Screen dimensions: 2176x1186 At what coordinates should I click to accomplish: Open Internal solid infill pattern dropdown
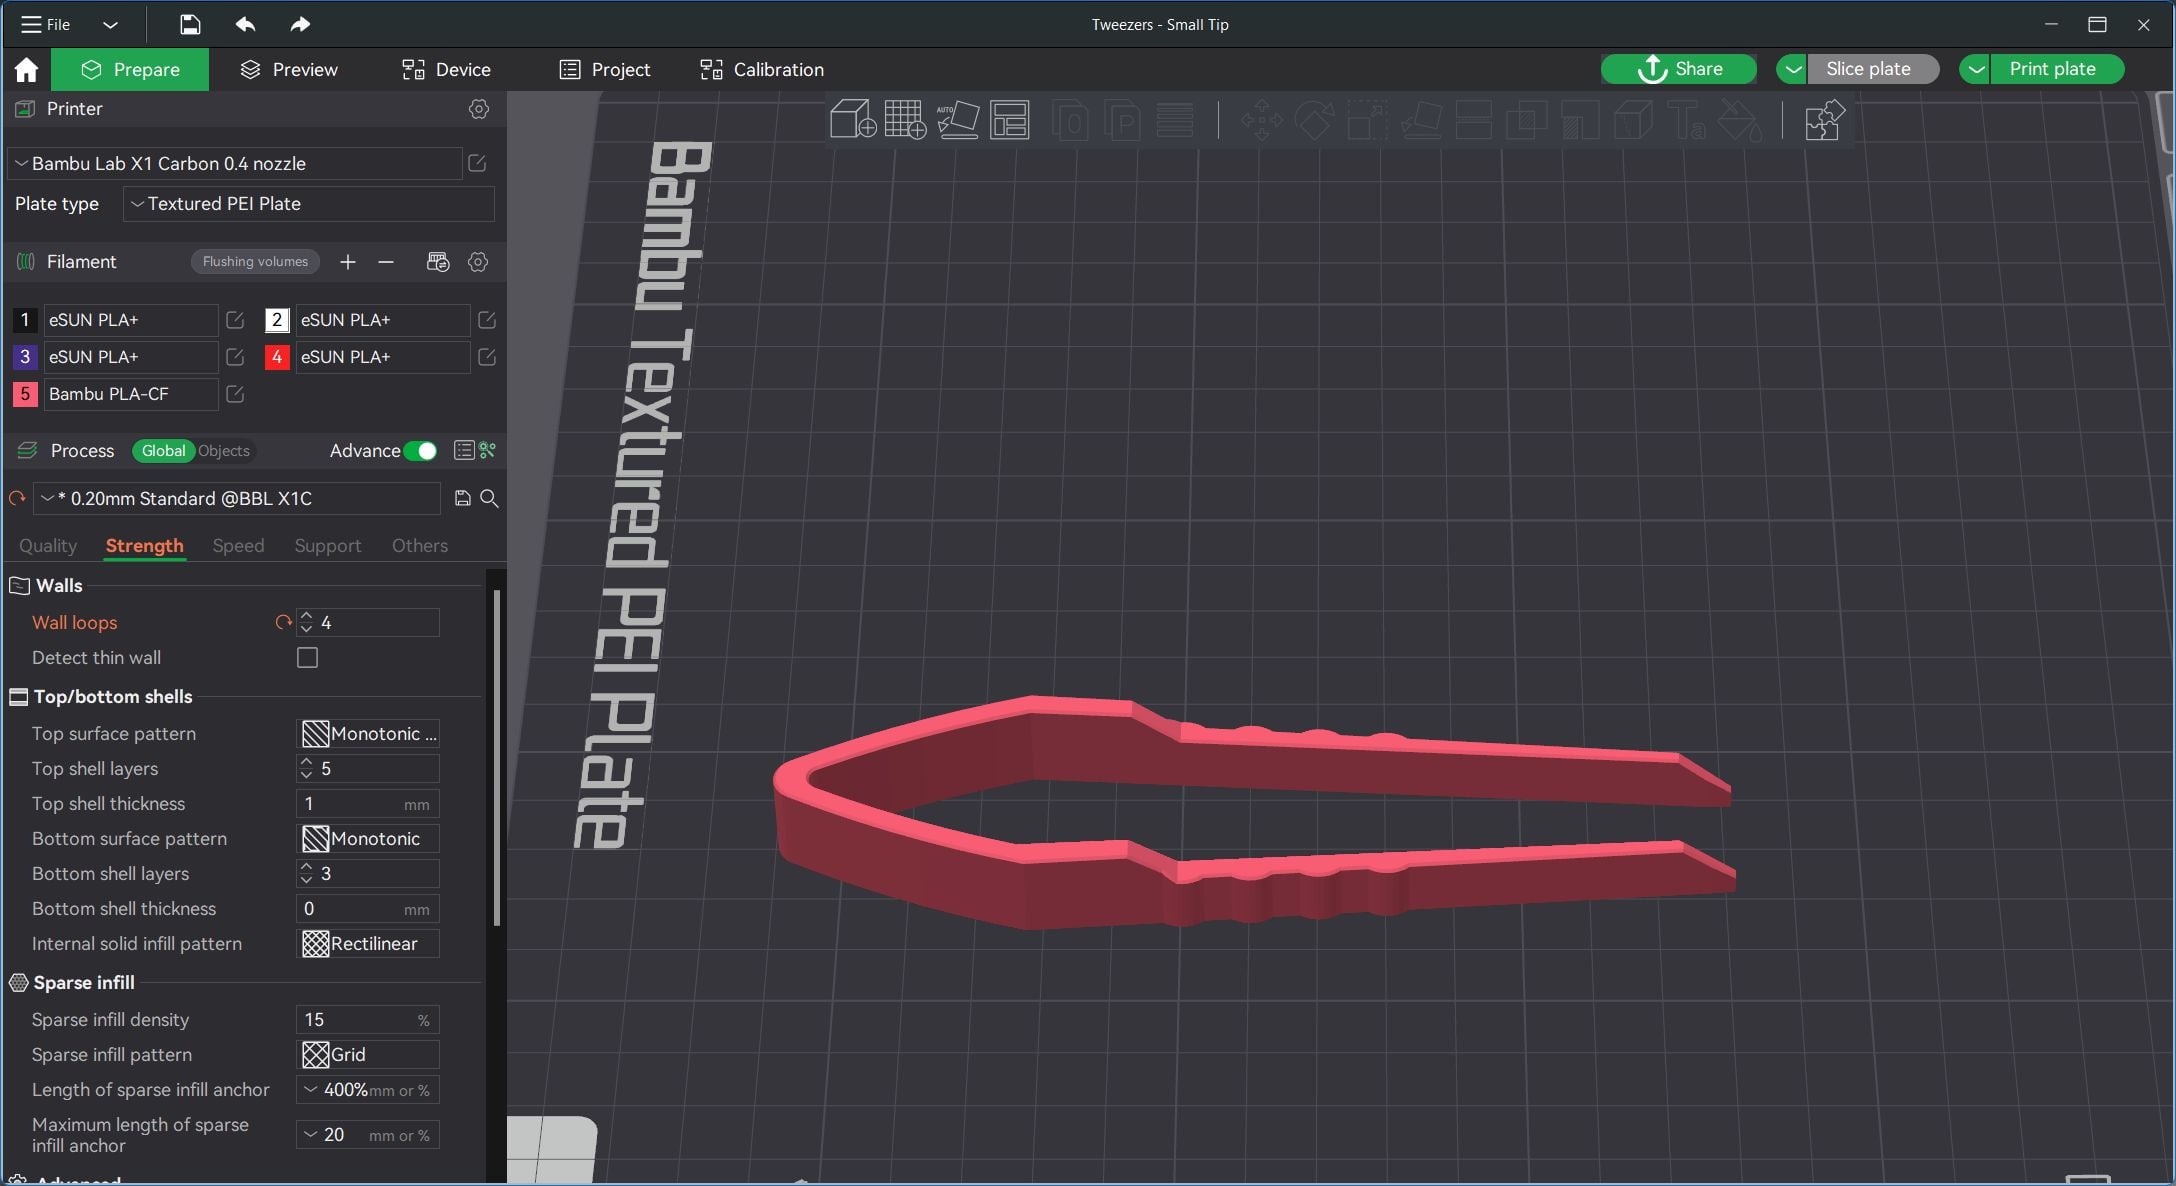pos(368,944)
